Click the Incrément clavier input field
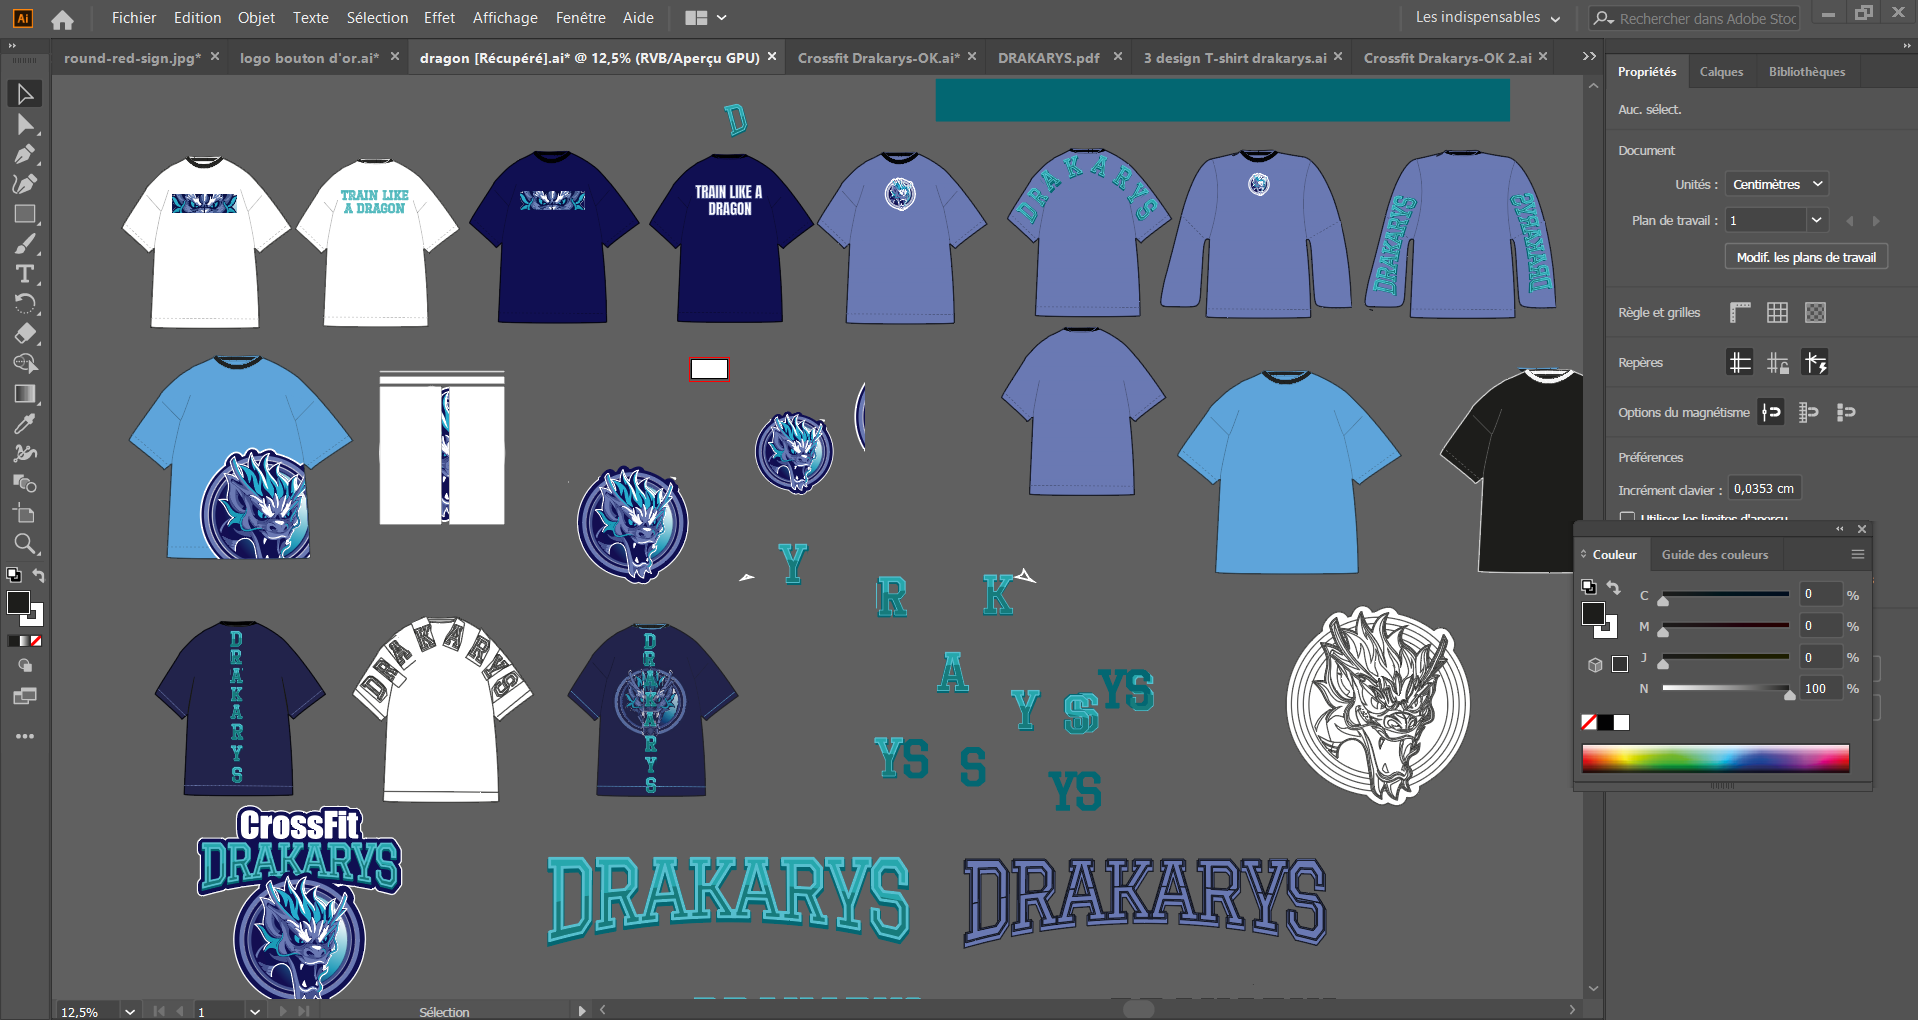 pyautogui.click(x=1765, y=488)
